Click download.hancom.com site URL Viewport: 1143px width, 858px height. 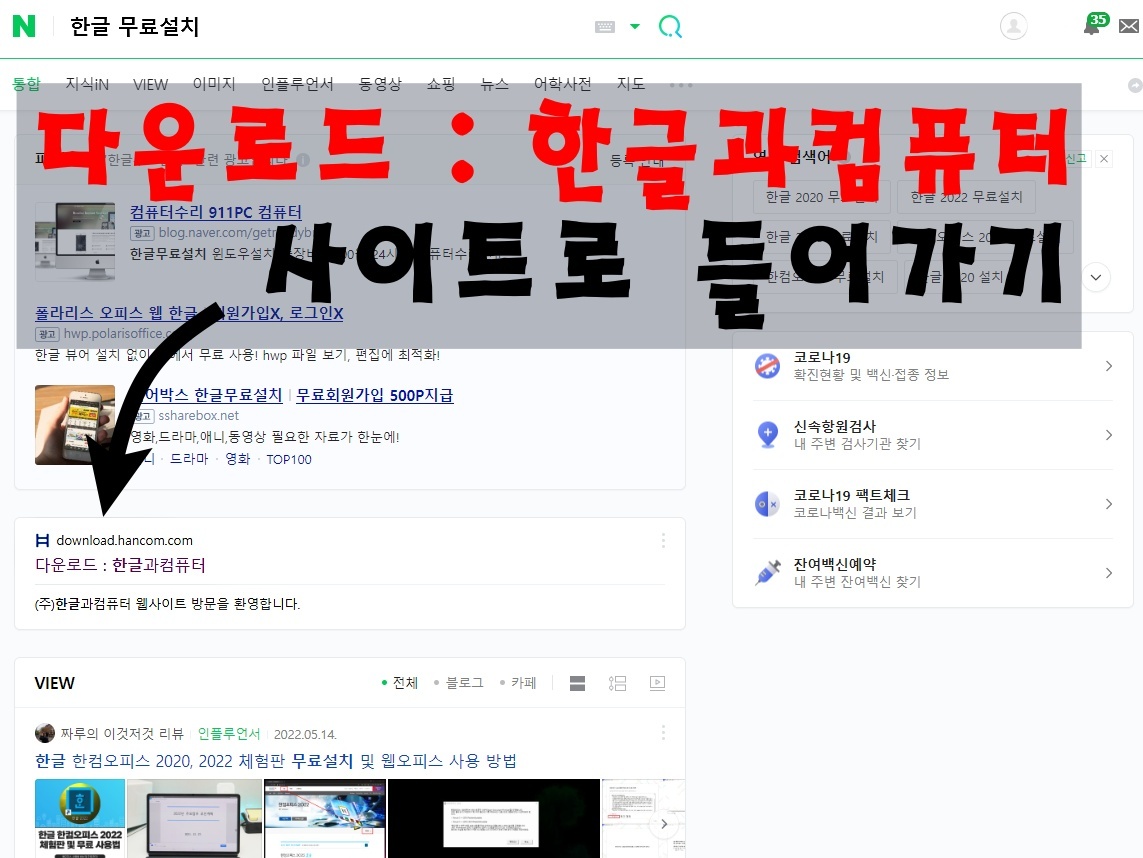pyautogui.click(x=125, y=540)
